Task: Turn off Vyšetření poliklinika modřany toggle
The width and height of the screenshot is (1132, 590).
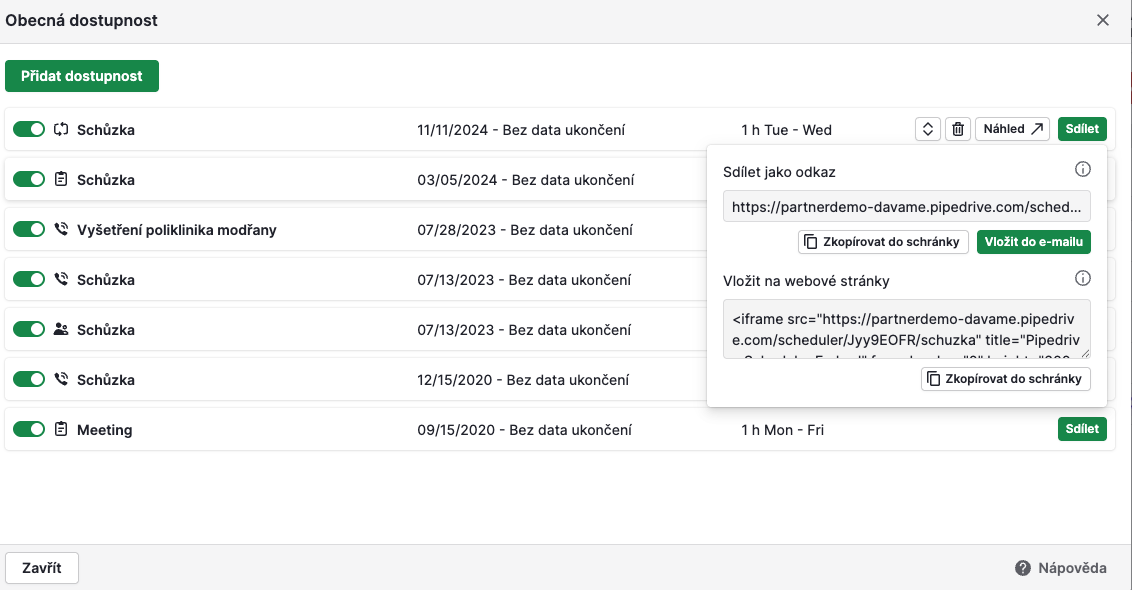Action: point(29,230)
